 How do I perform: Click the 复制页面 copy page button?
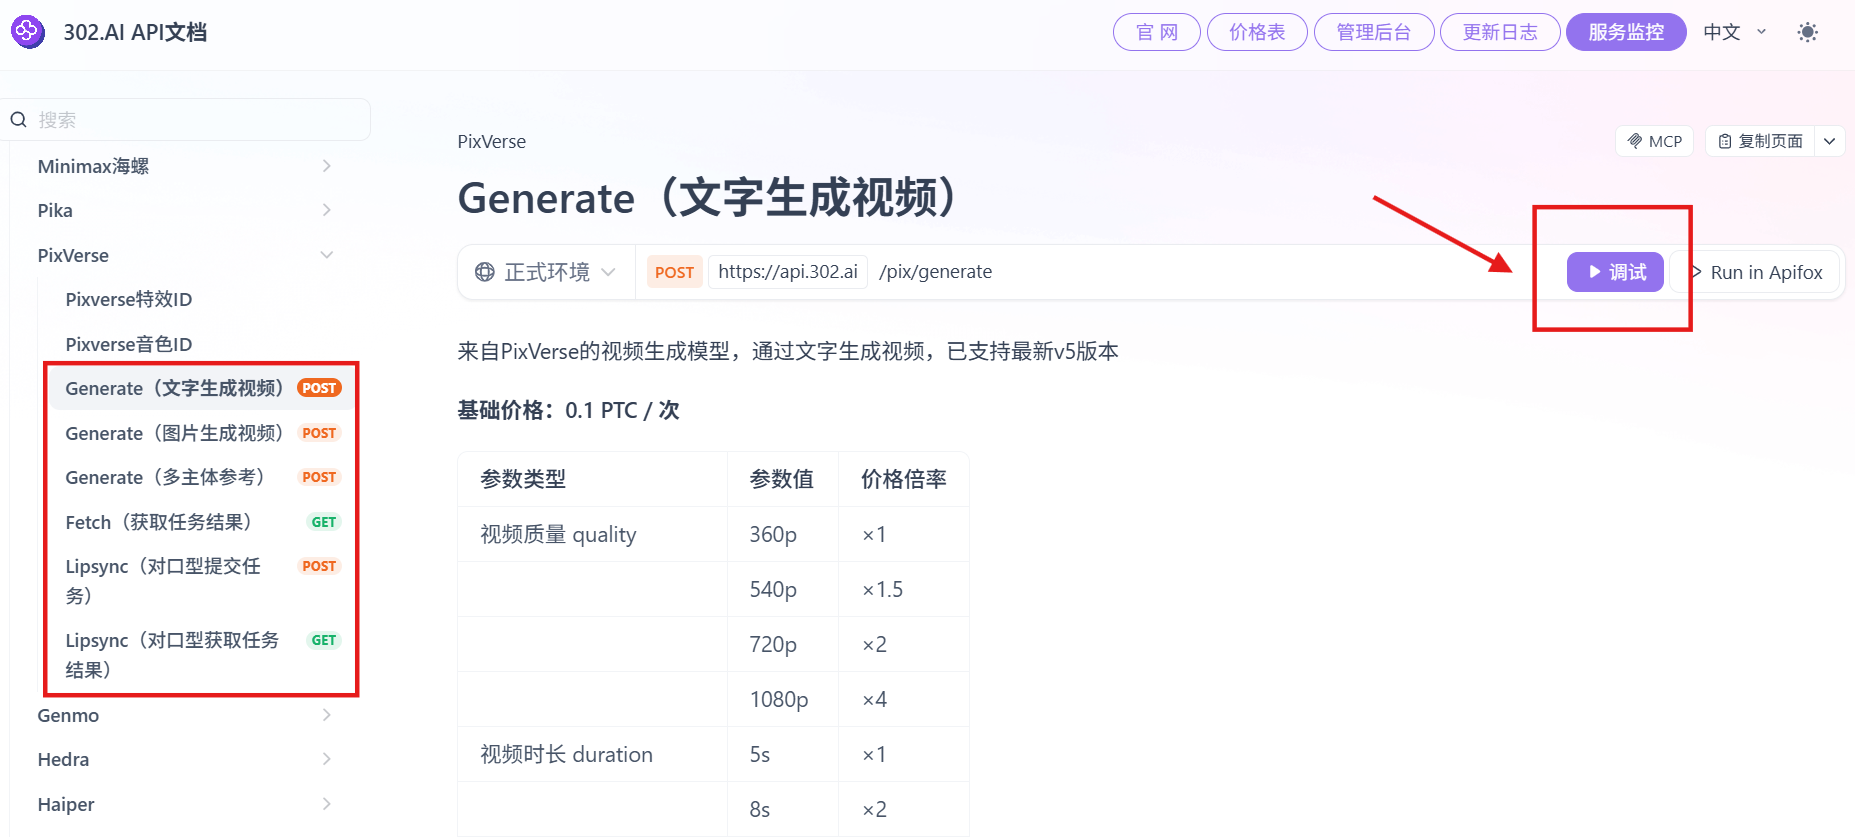click(1760, 141)
